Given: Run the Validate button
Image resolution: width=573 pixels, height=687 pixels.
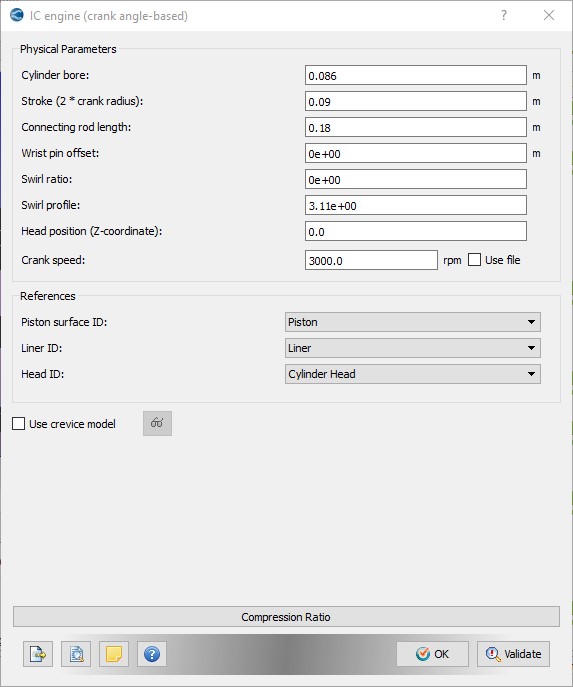Looking at the screenshot, I should point(513,654).
